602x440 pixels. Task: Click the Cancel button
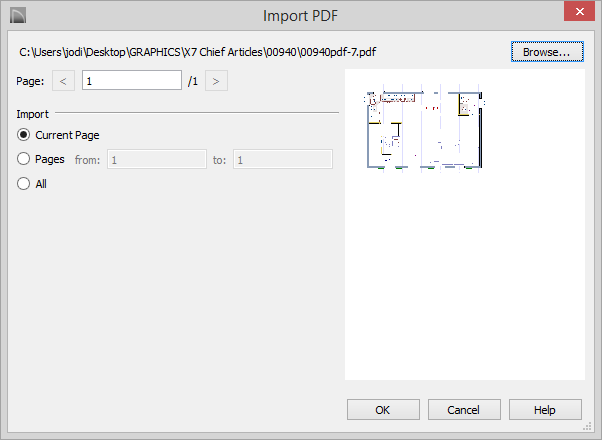[464, 410]
